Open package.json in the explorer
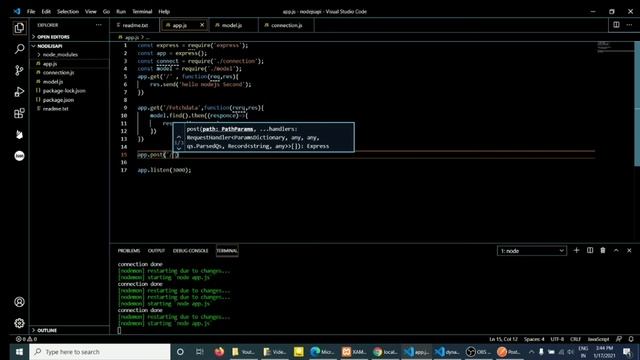The image size is (640, 360). [69, 100]
